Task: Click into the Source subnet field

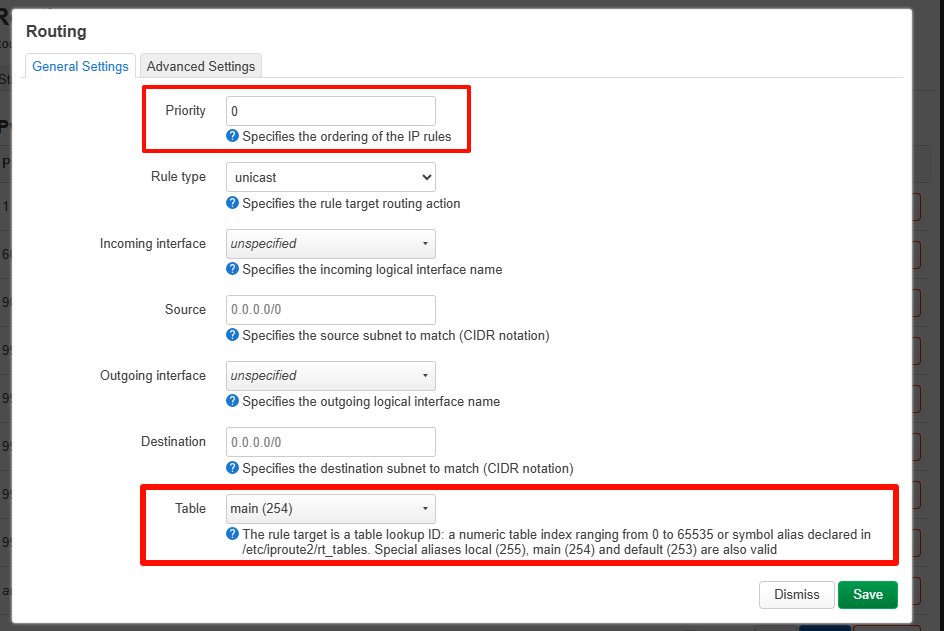Action: click(x=330, y=310)
